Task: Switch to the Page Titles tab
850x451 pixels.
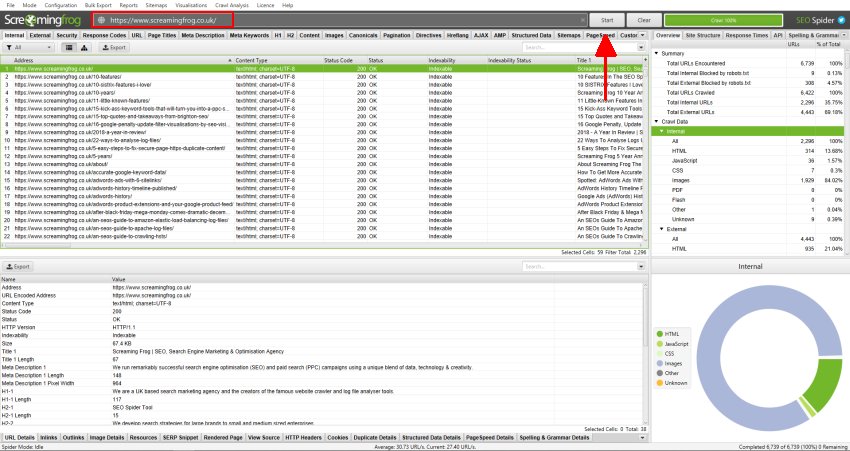Action: [x=162, y=35]
